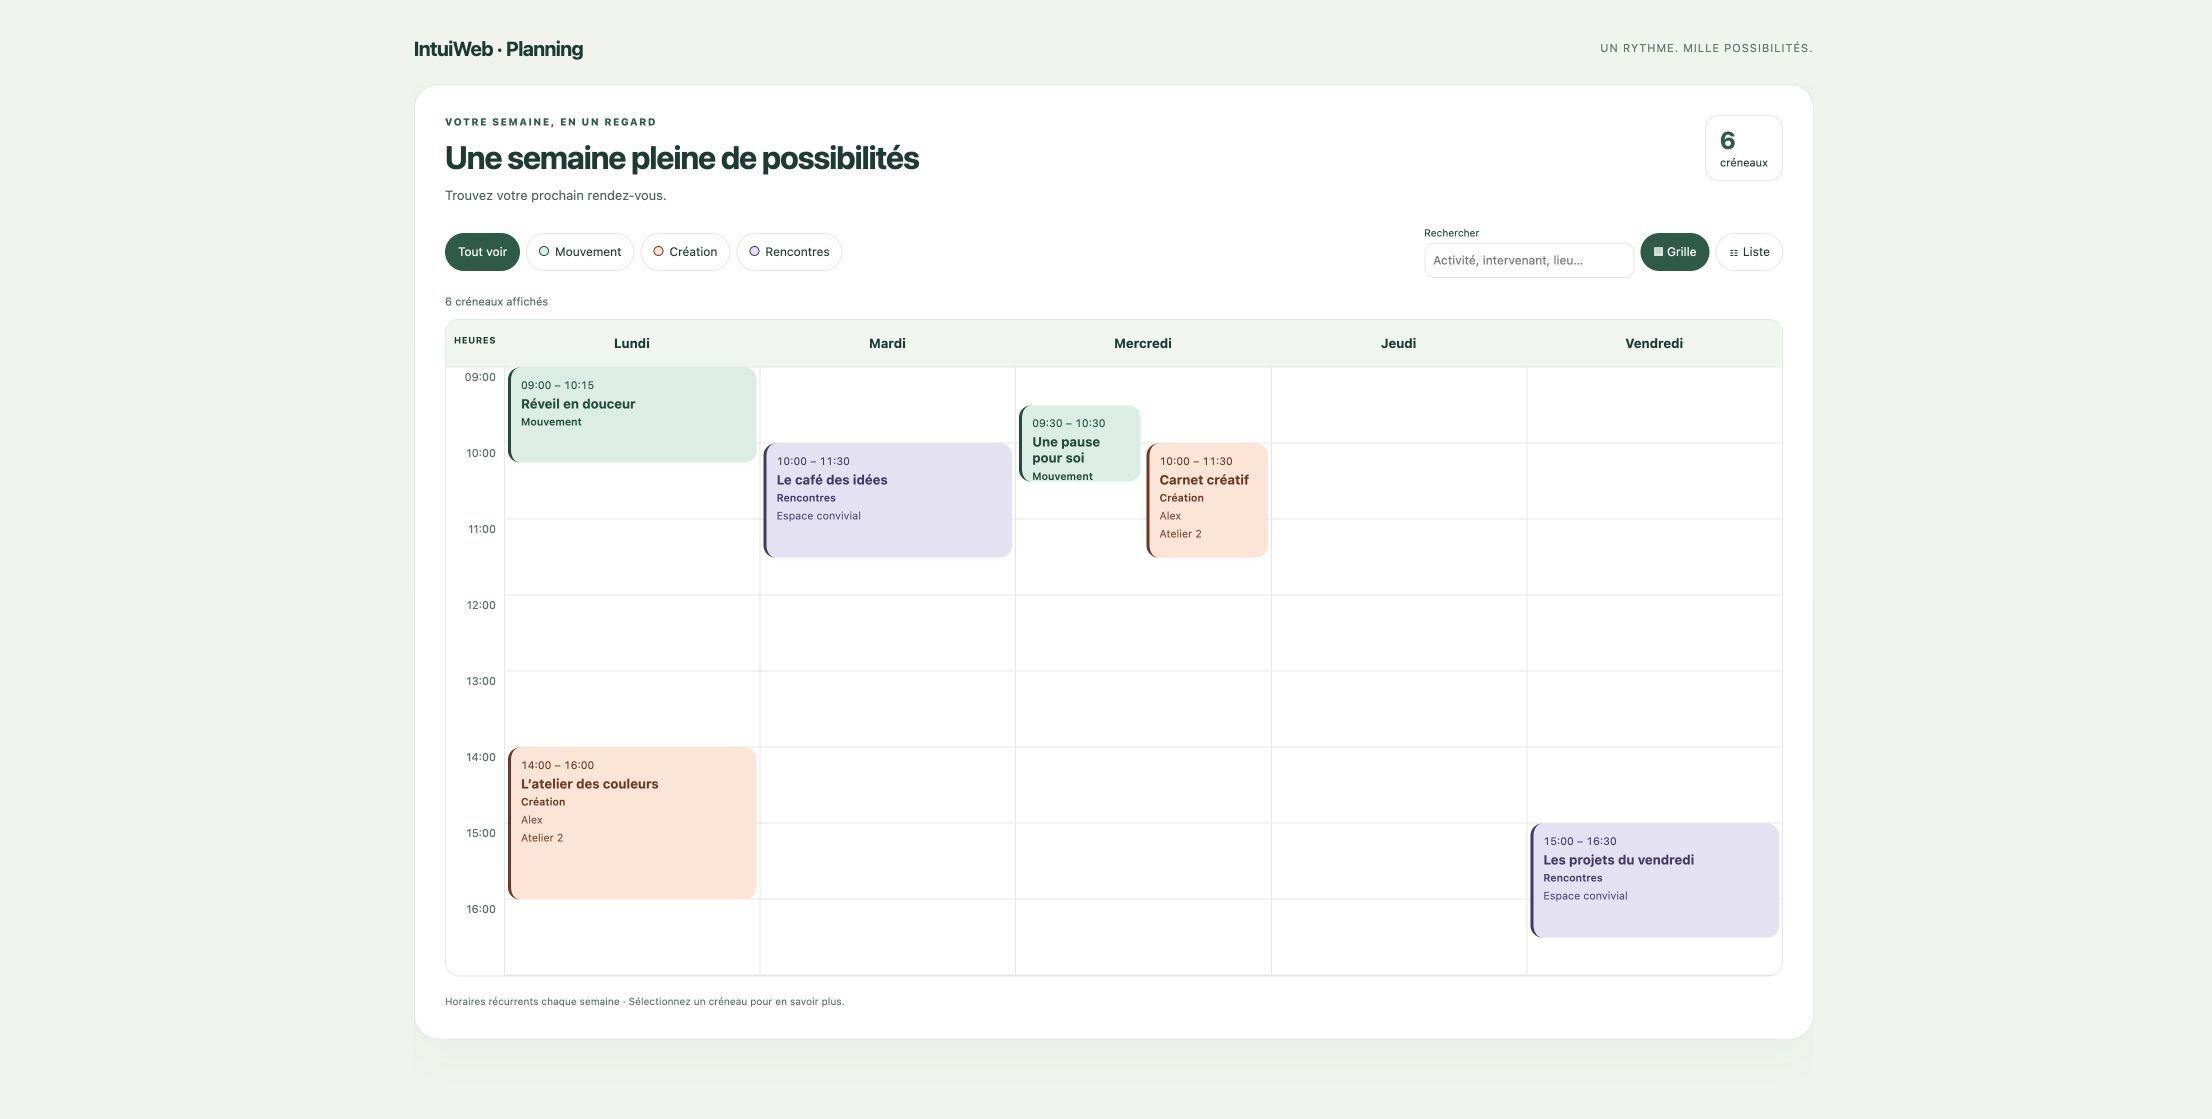
Task: Filter by Création category
Action: 685,252
